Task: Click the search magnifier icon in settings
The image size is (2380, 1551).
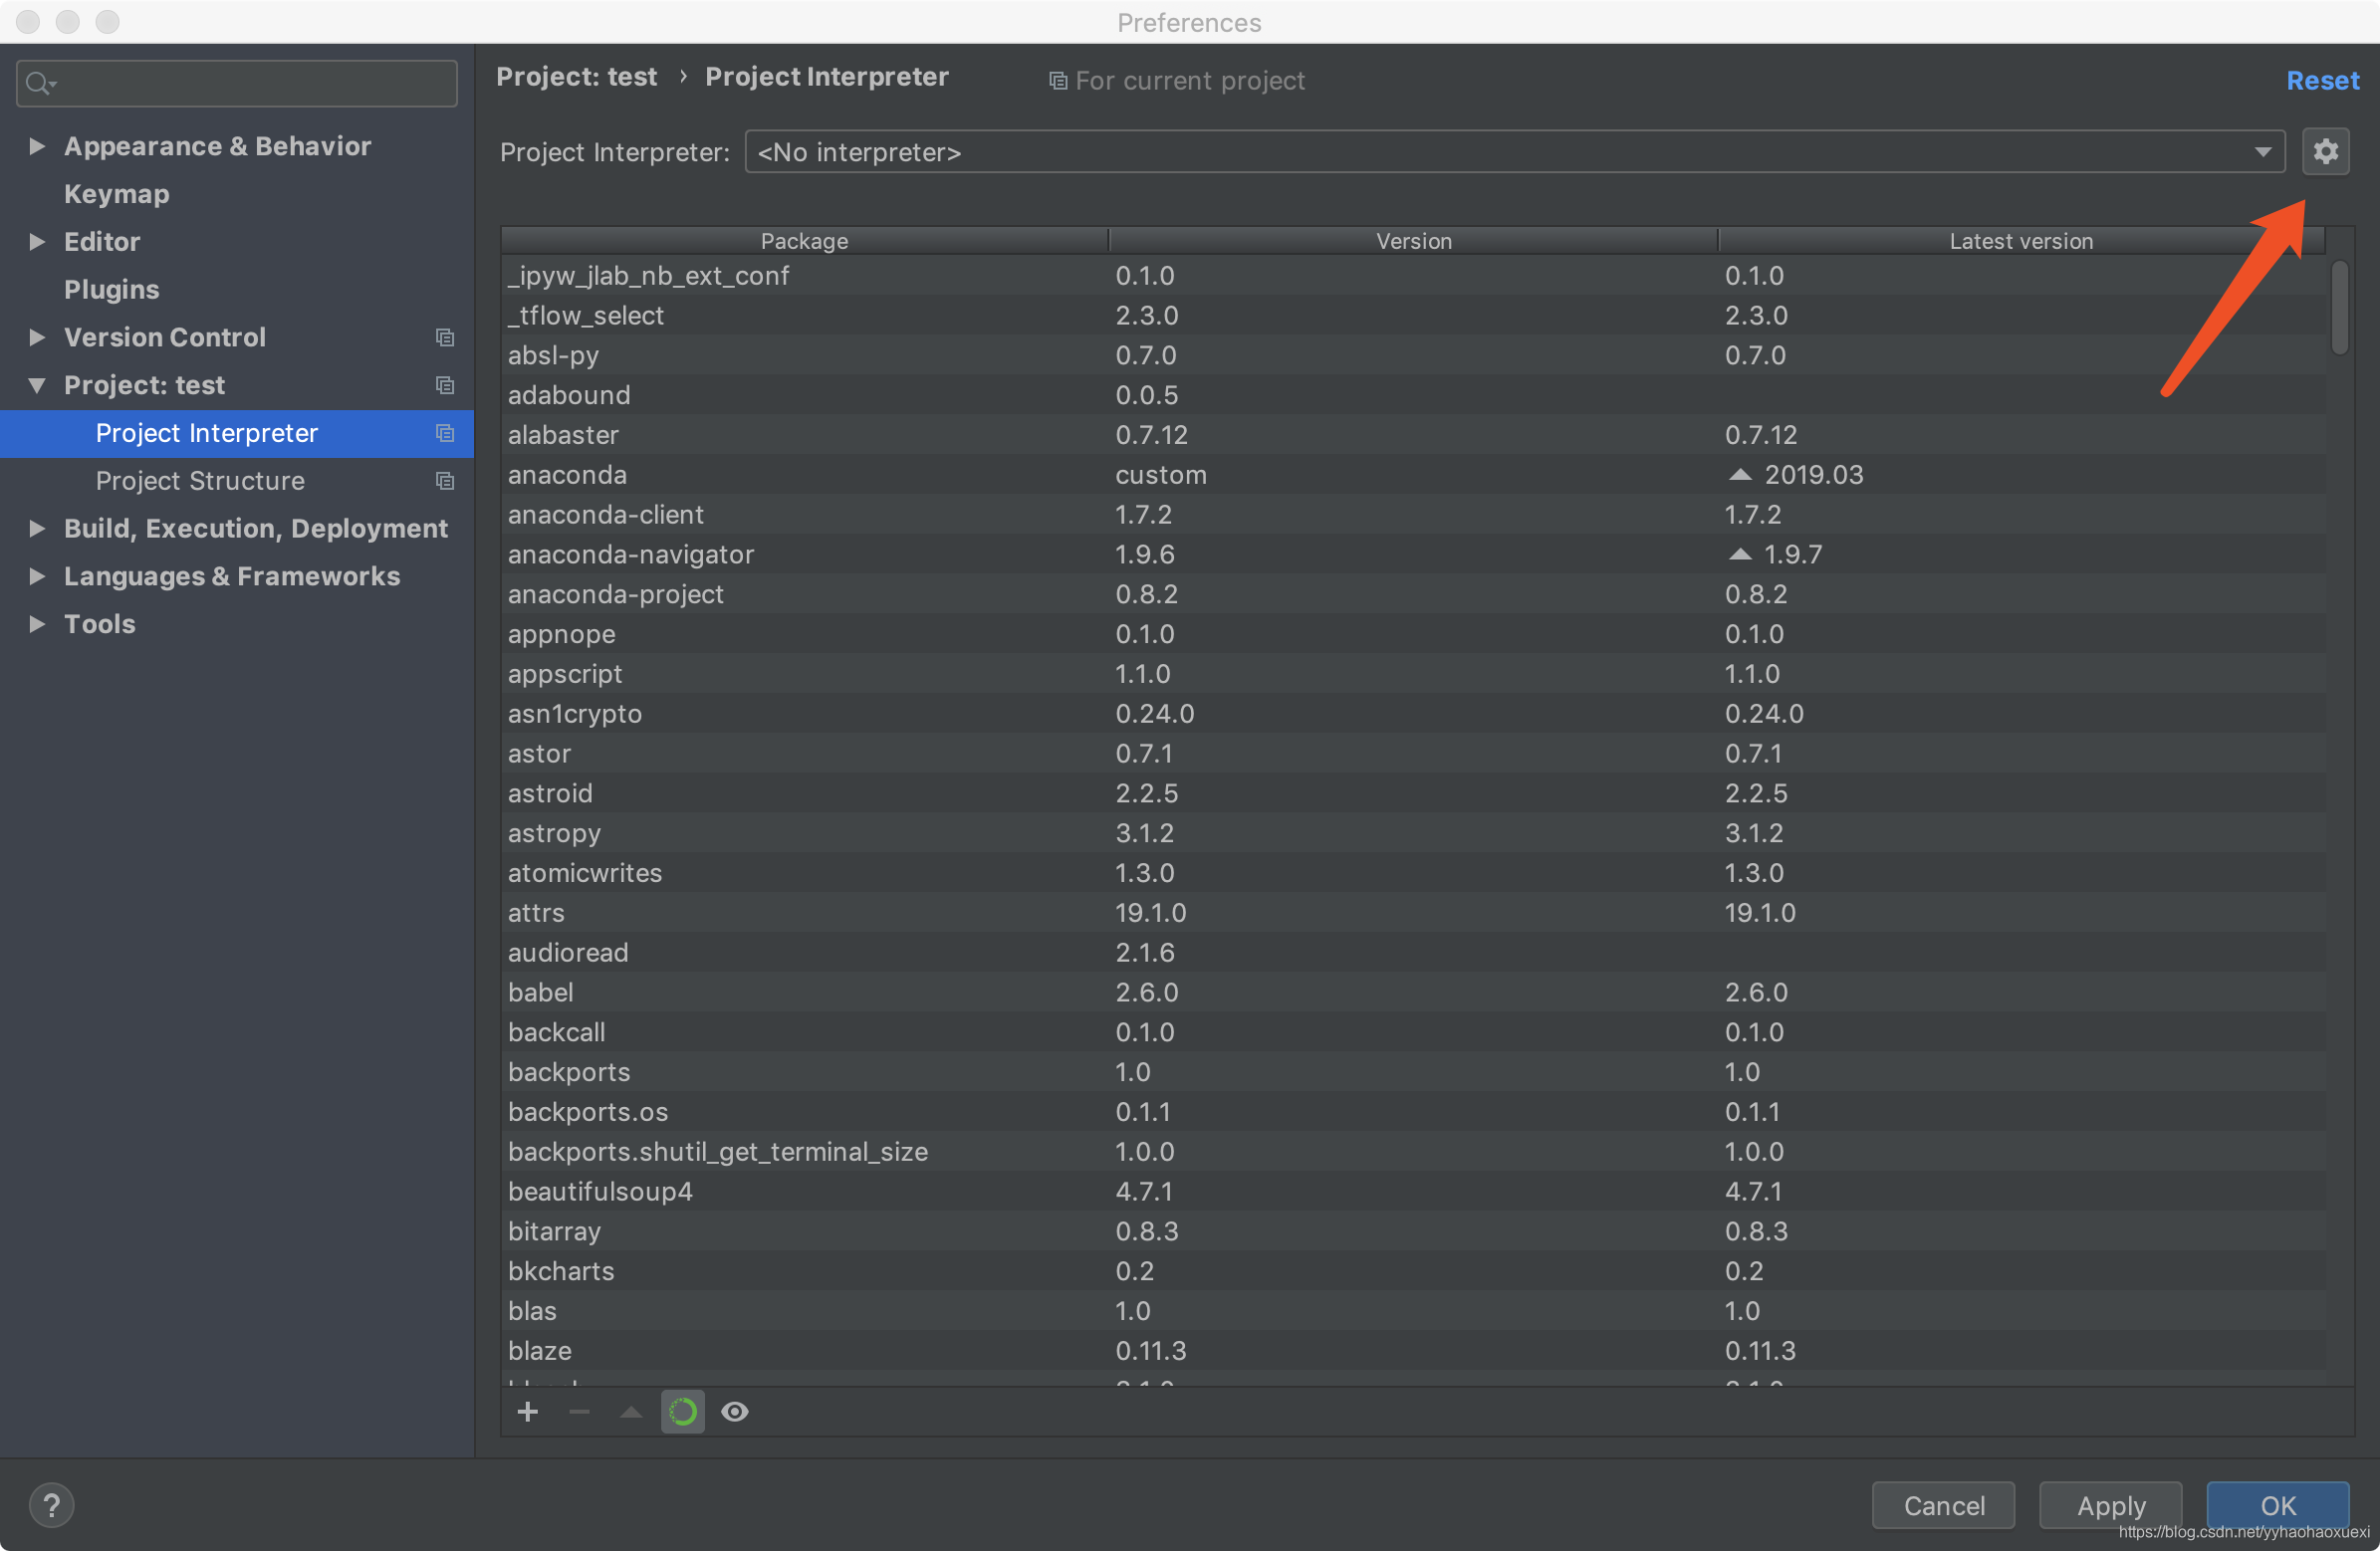Action: 40,83
